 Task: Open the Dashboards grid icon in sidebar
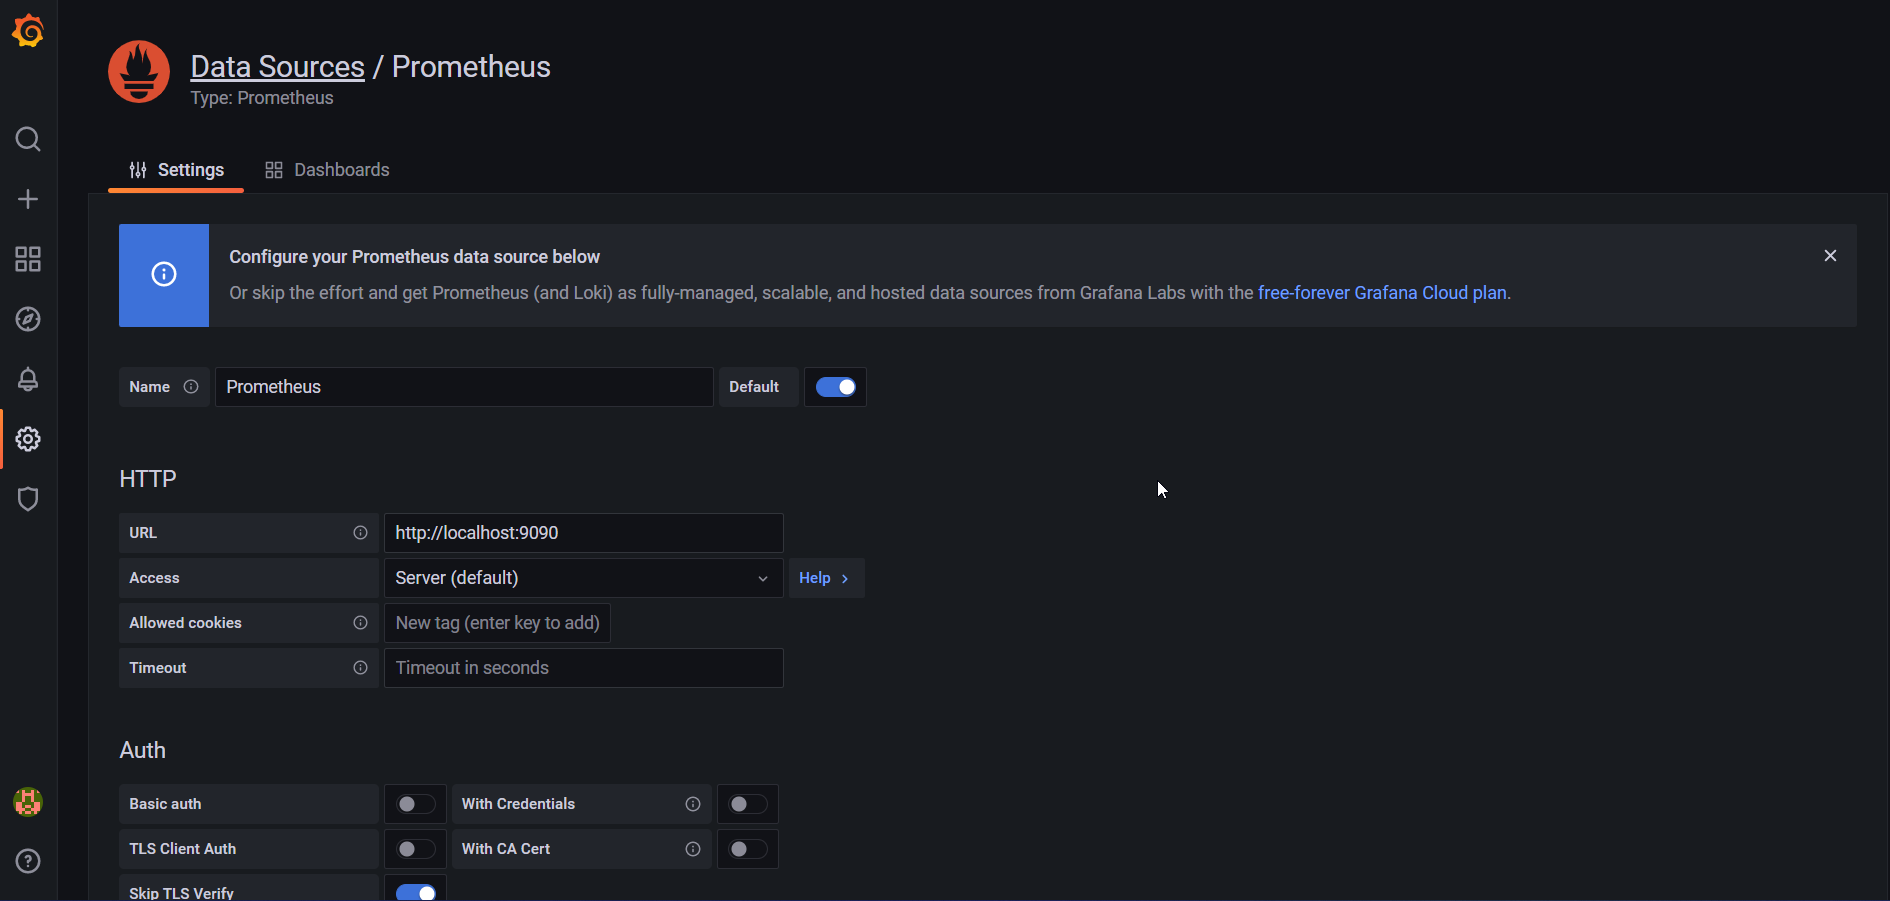pos(28,259)
